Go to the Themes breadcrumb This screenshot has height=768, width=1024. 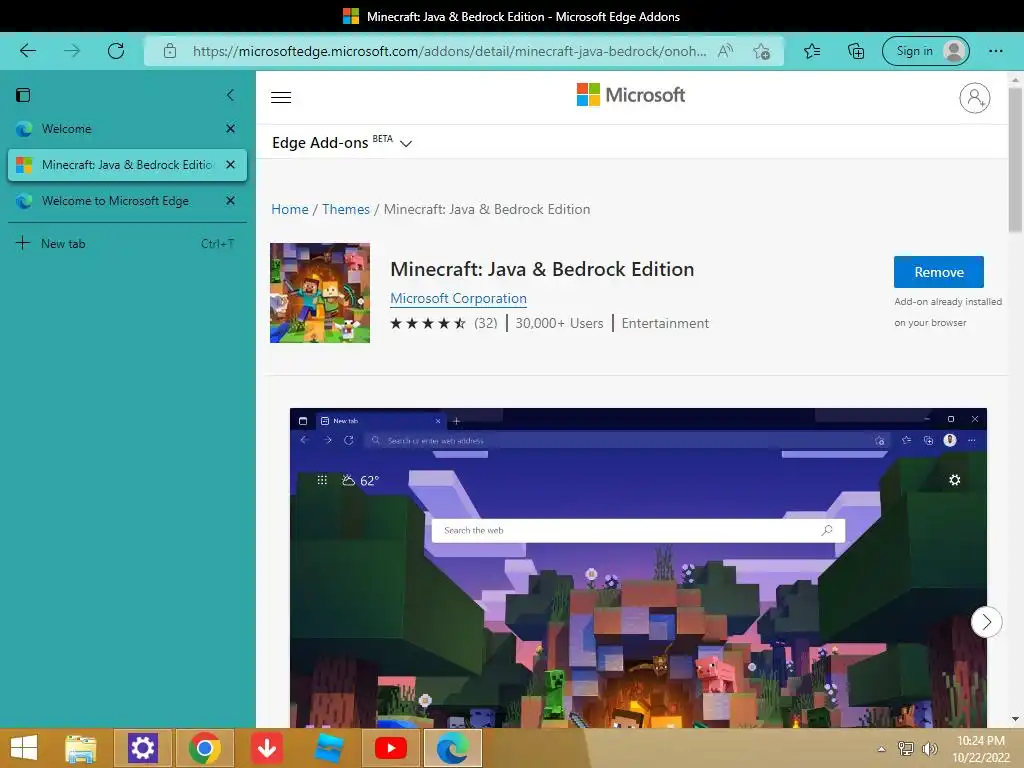tap(345, 210)
